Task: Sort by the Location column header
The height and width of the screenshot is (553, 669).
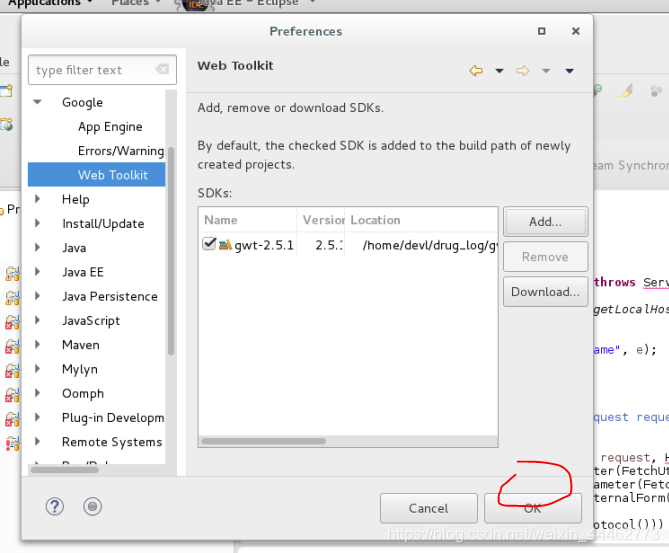Action: pyautogui.click(x=422, y=220)
